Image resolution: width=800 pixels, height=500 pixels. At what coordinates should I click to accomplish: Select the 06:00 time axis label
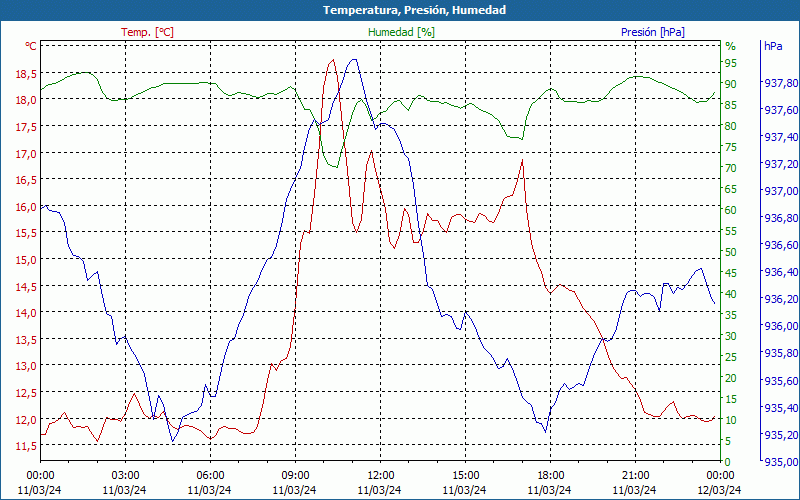tap(210, 476)
